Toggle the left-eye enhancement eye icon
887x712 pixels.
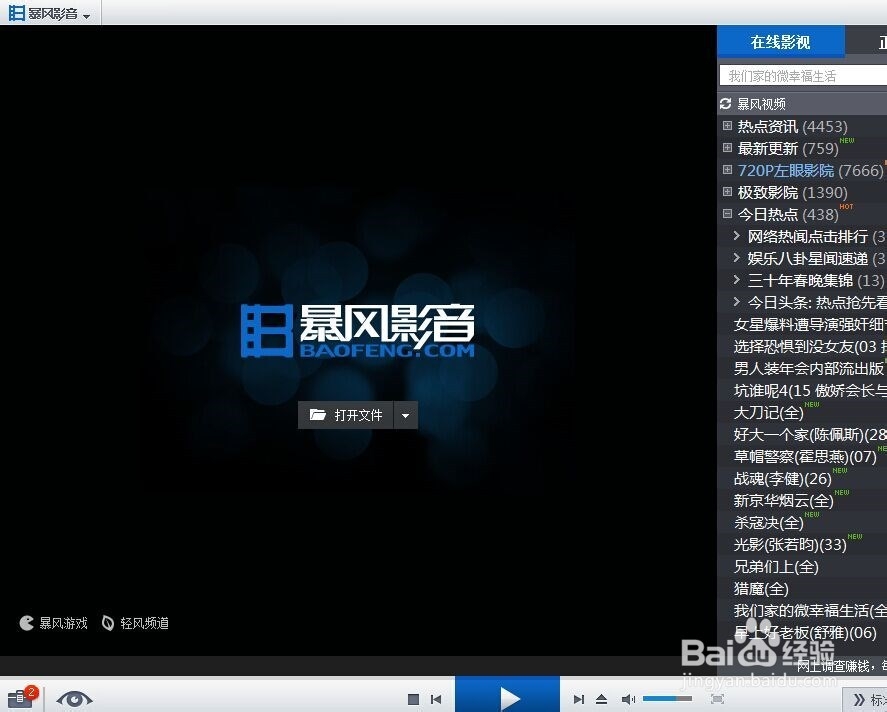point(74,699)
